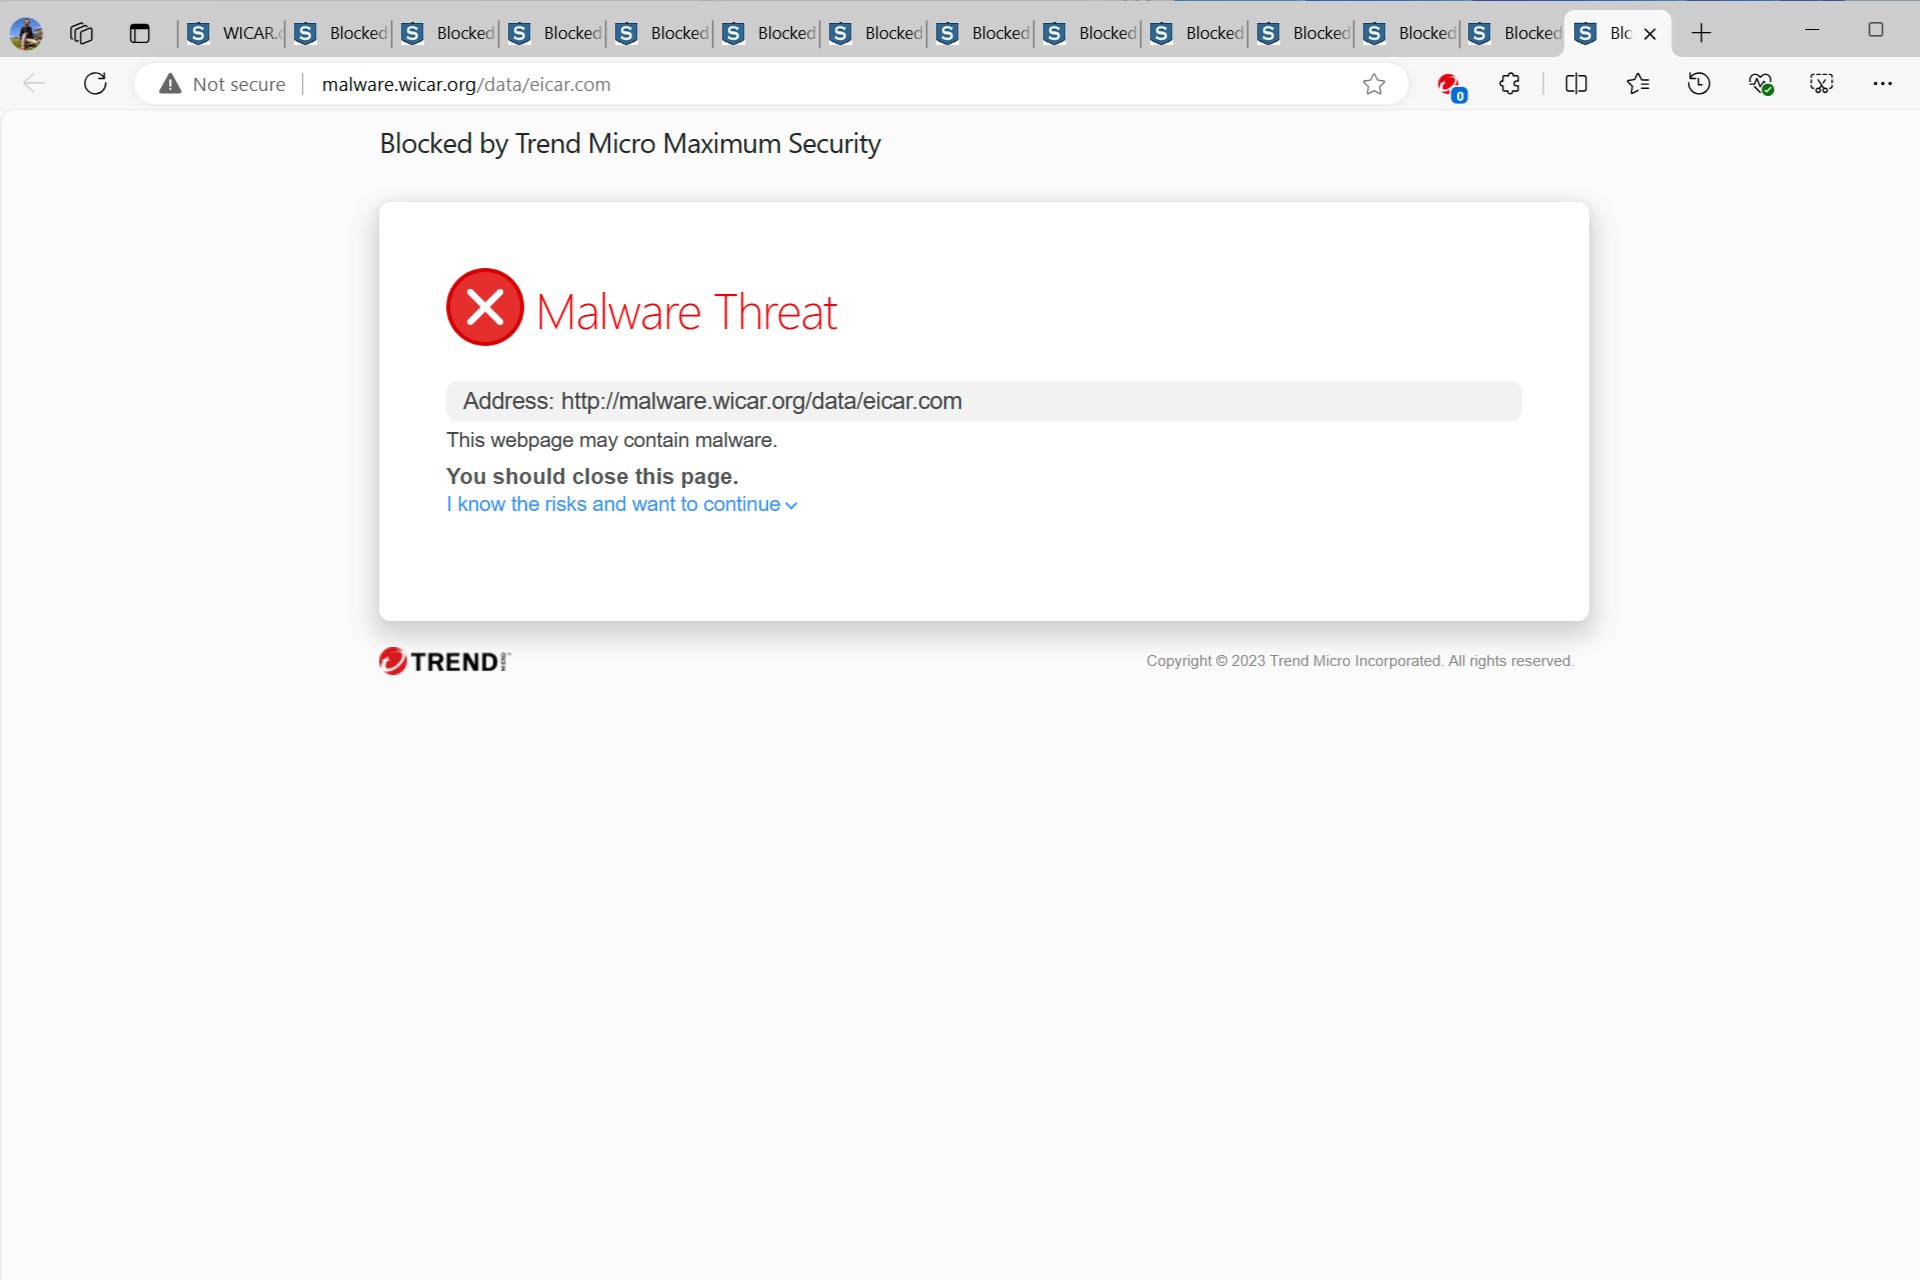Screen dimensions: 1920x1280
Task: Click 'I know the risks and want to continue'
Action: coord(621,504)
